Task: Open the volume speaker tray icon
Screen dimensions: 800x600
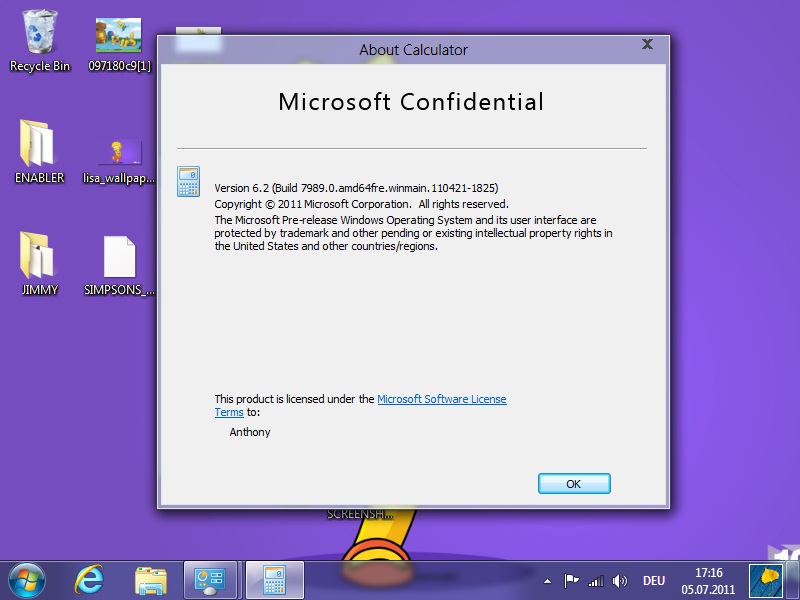Action: click(619, 581)
